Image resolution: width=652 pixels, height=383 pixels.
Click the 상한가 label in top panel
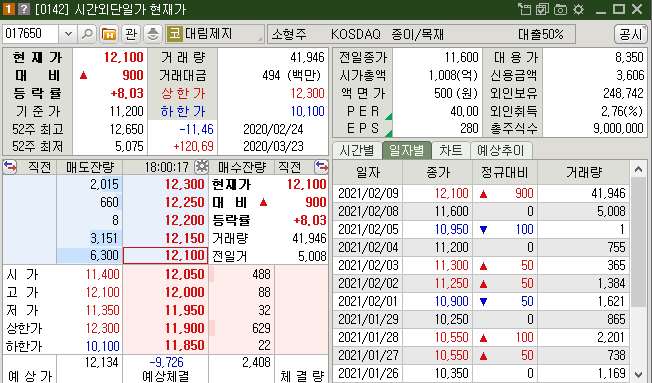(183, 93)
